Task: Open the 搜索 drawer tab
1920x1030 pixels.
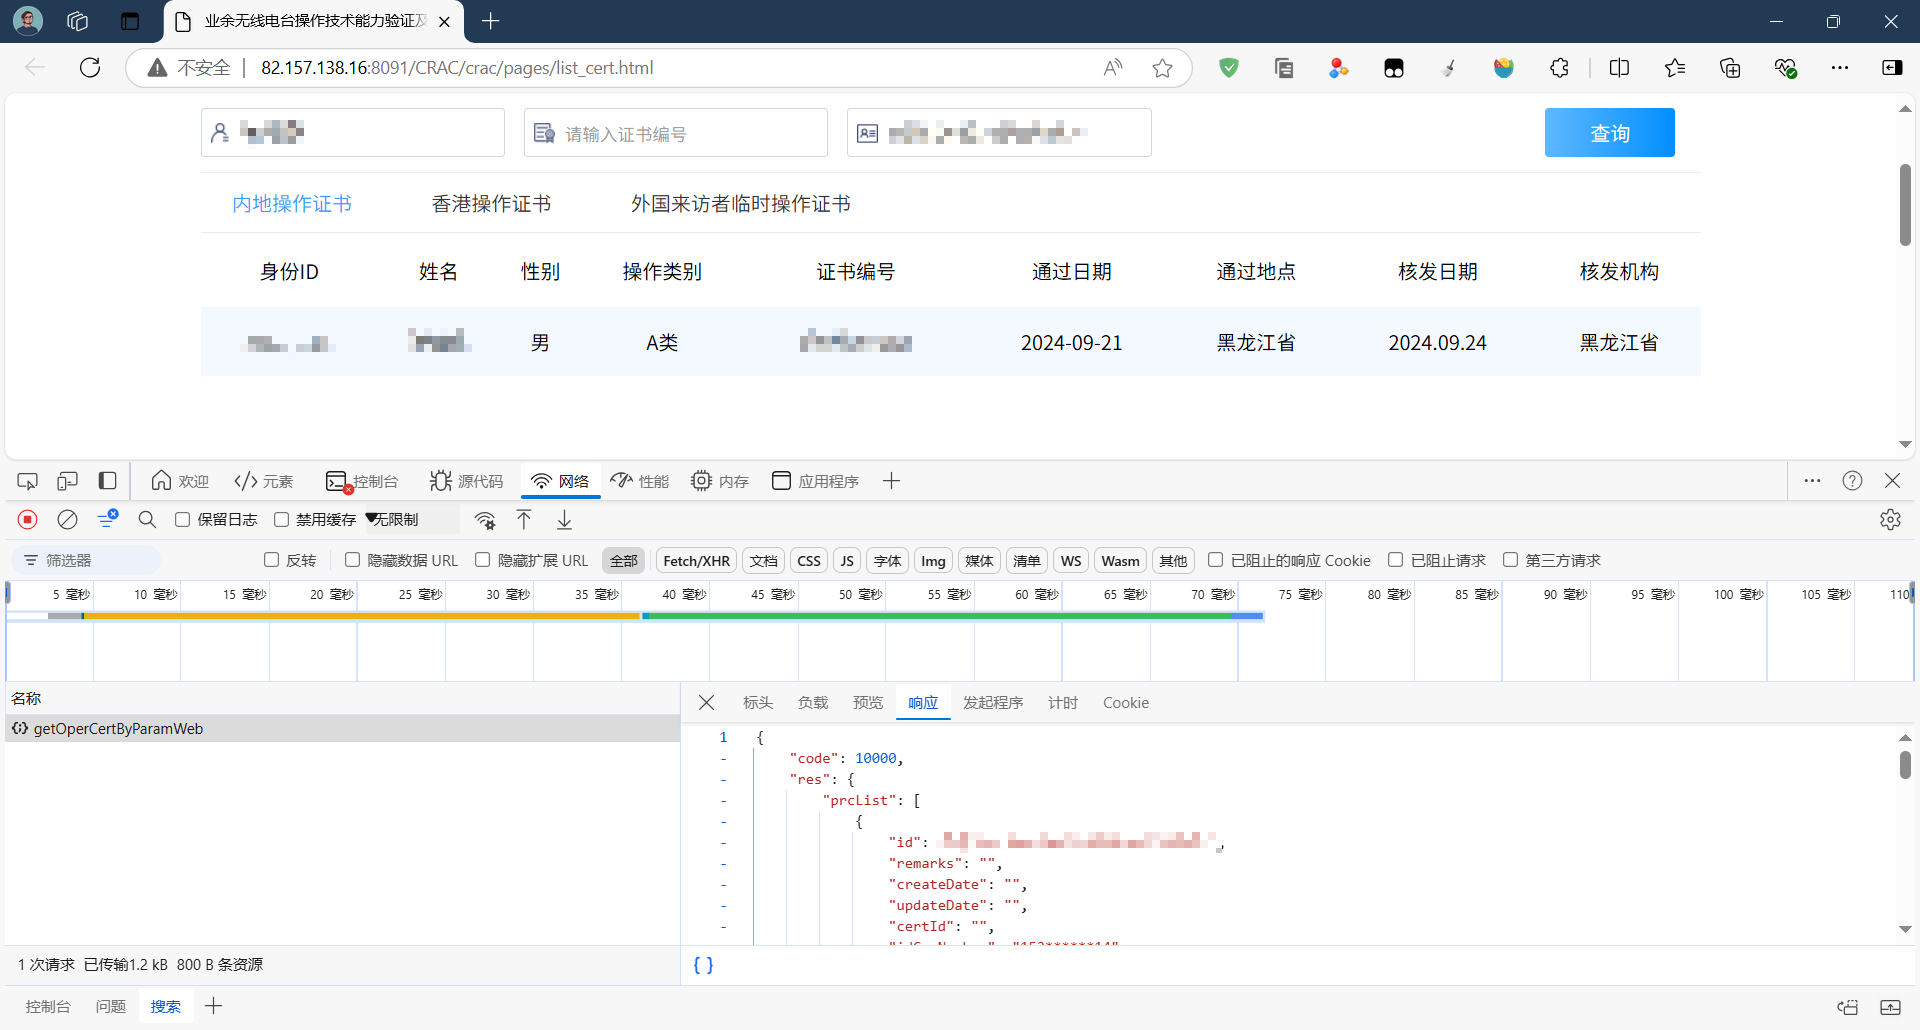Action: click(x=166, y=1006)
